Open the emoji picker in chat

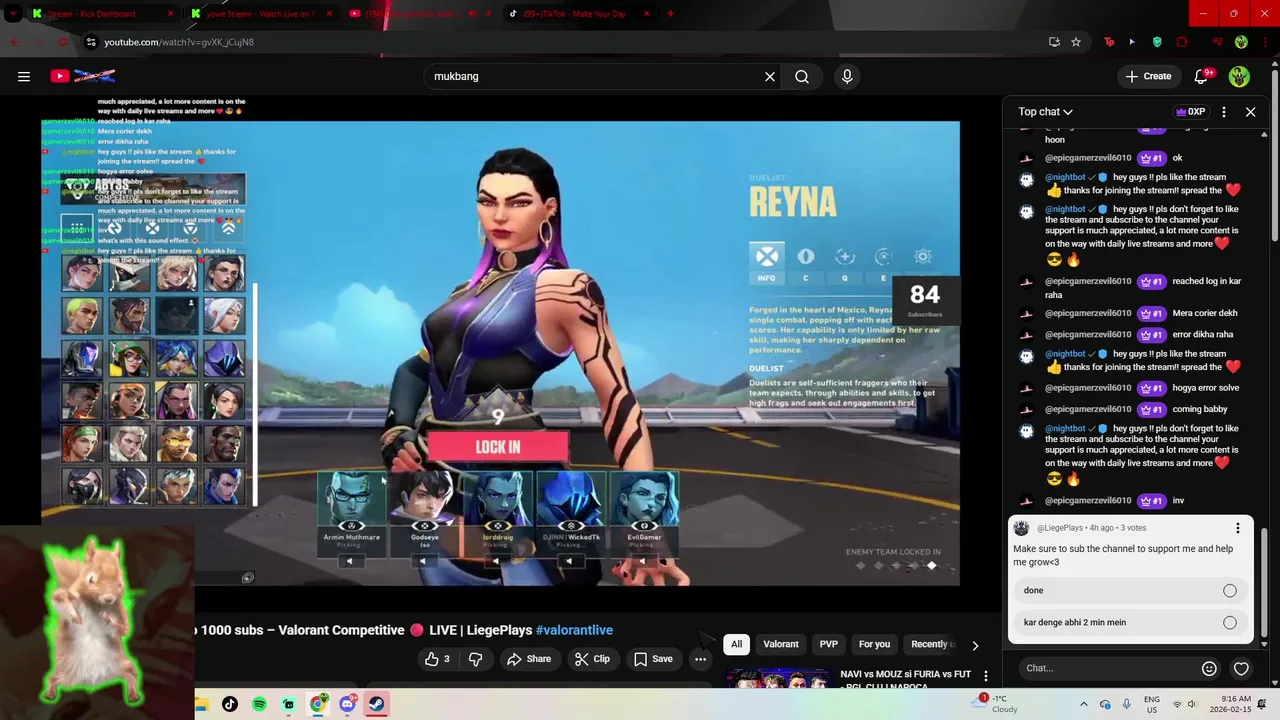point(1209,668)
